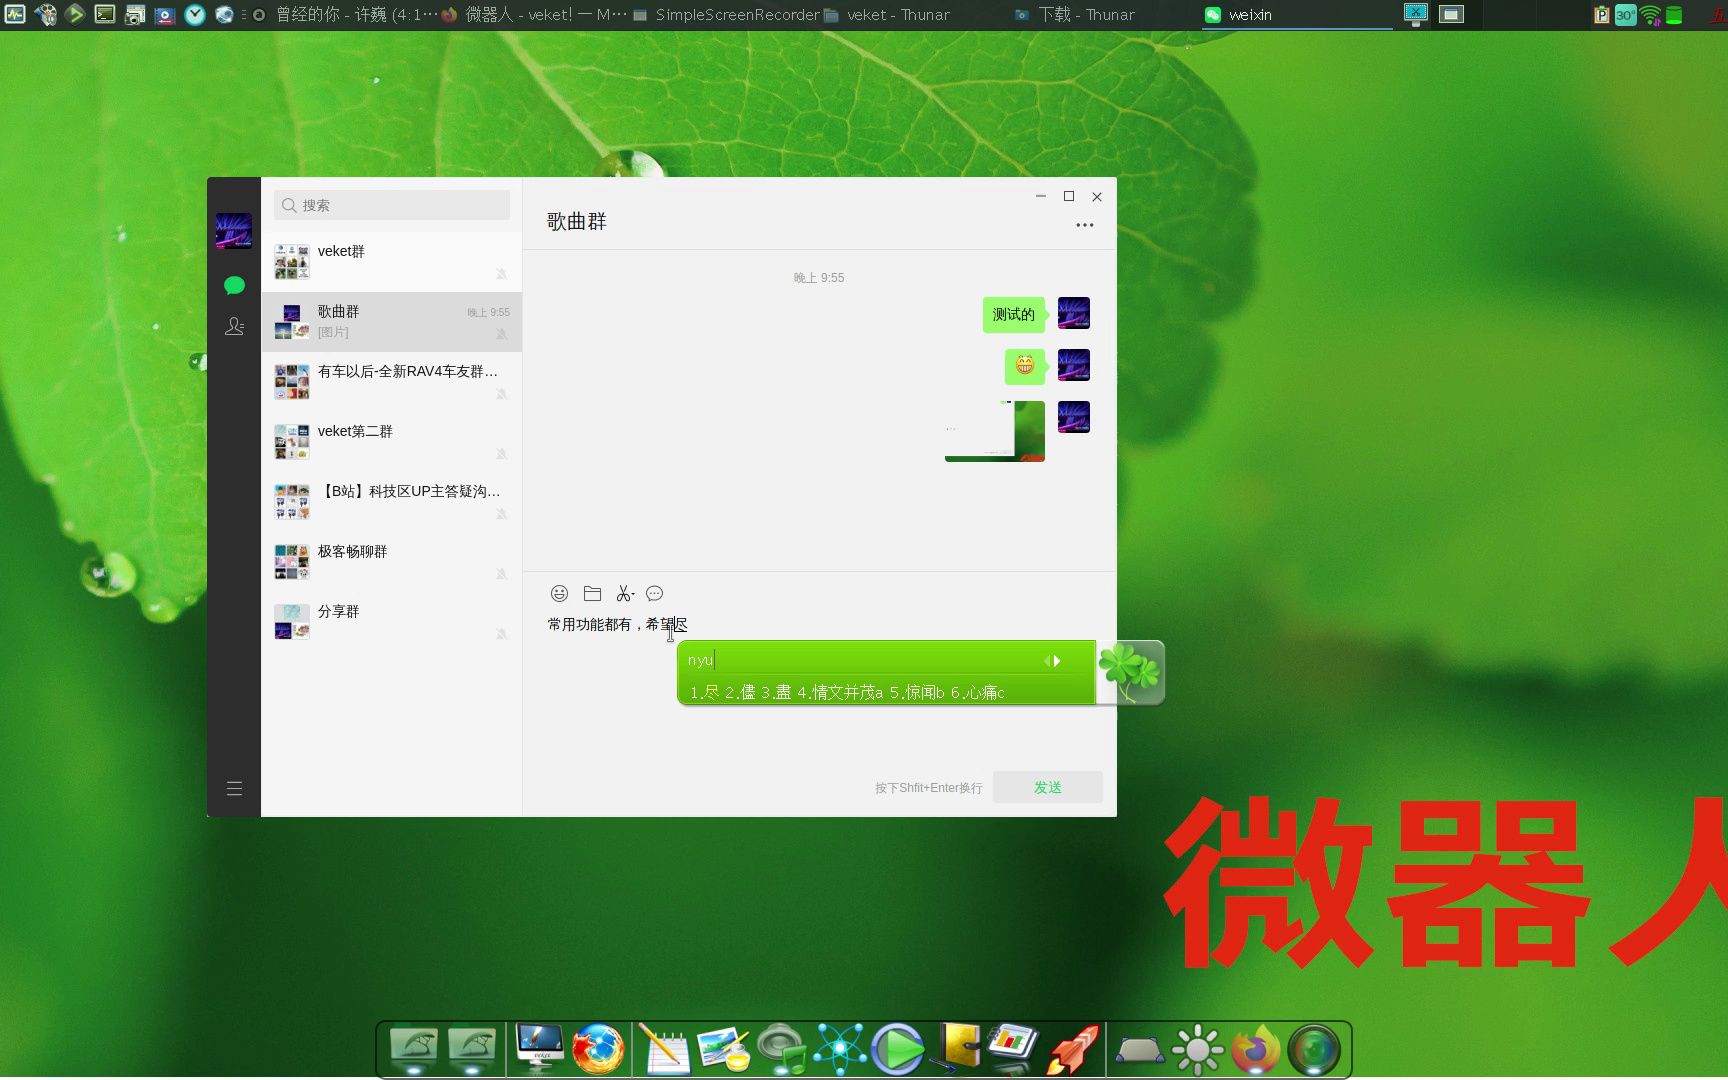Screen dimensions: 1728x1080
Task: Open the camera lens dock icon
Action: pyautogui.click(x=1314, y=1050)
